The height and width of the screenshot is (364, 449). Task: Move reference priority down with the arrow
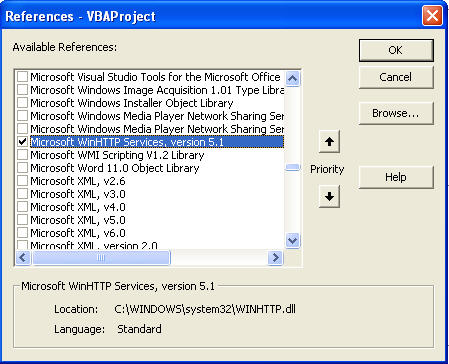coord(329,196)
